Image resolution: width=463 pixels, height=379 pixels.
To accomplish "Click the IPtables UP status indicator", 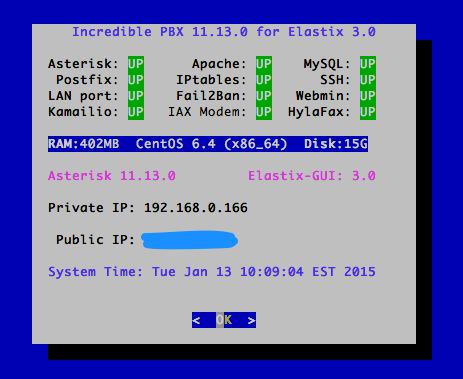I will [x=264, y=80].
